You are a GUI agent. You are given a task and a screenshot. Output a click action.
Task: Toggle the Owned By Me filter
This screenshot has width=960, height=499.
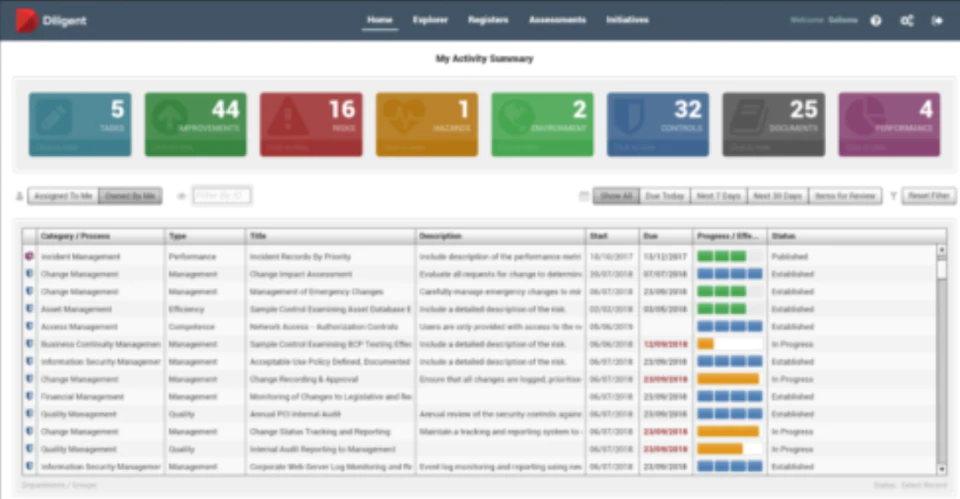click(x=130, y=196)
